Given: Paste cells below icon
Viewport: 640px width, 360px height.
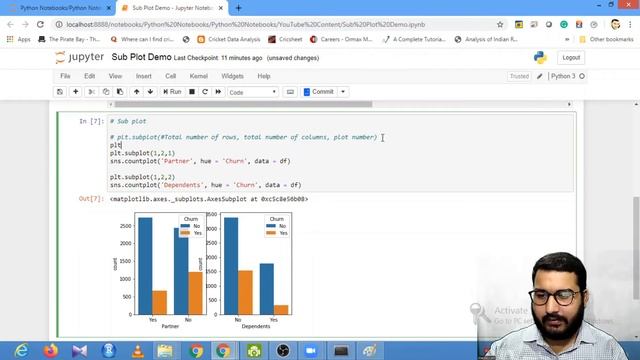Looking at the screenshot, I should (120, 92).
